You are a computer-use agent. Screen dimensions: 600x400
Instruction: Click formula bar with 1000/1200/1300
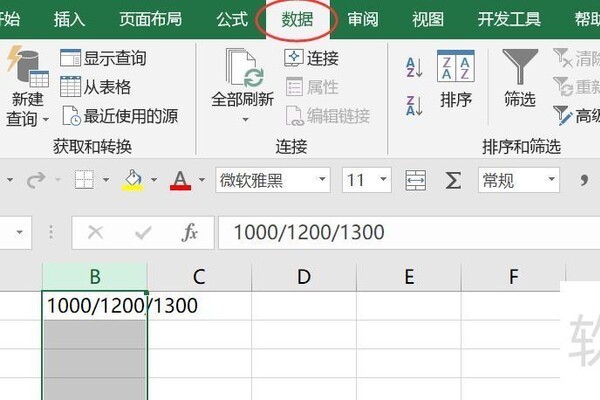pyautogui.click(x=409, y=233)
